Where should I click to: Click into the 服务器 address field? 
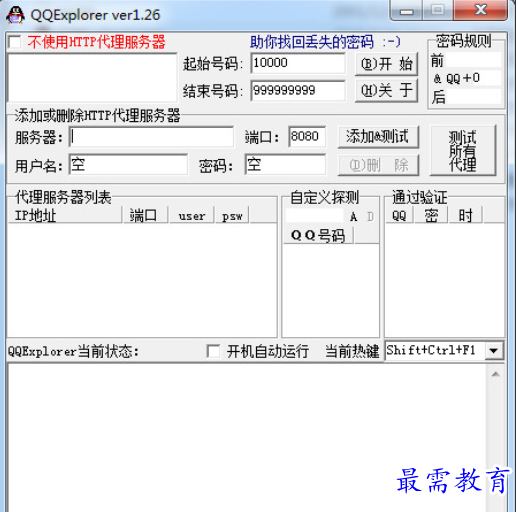(x=151, y=137)
